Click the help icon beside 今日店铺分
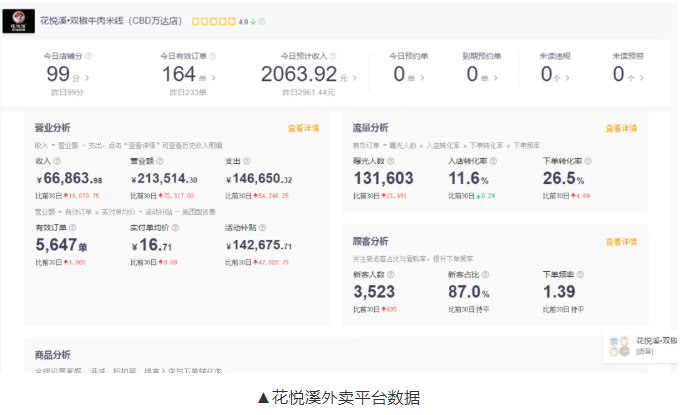The width and height of the screenshot is (685, 415). (x=89, y=56)
